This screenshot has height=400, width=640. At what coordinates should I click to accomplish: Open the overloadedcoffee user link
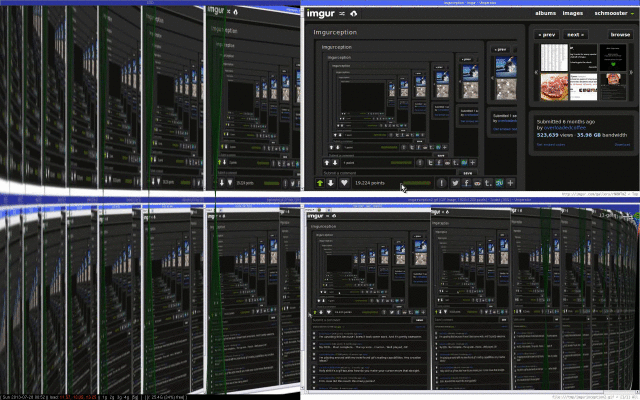[x=564, y=128]
